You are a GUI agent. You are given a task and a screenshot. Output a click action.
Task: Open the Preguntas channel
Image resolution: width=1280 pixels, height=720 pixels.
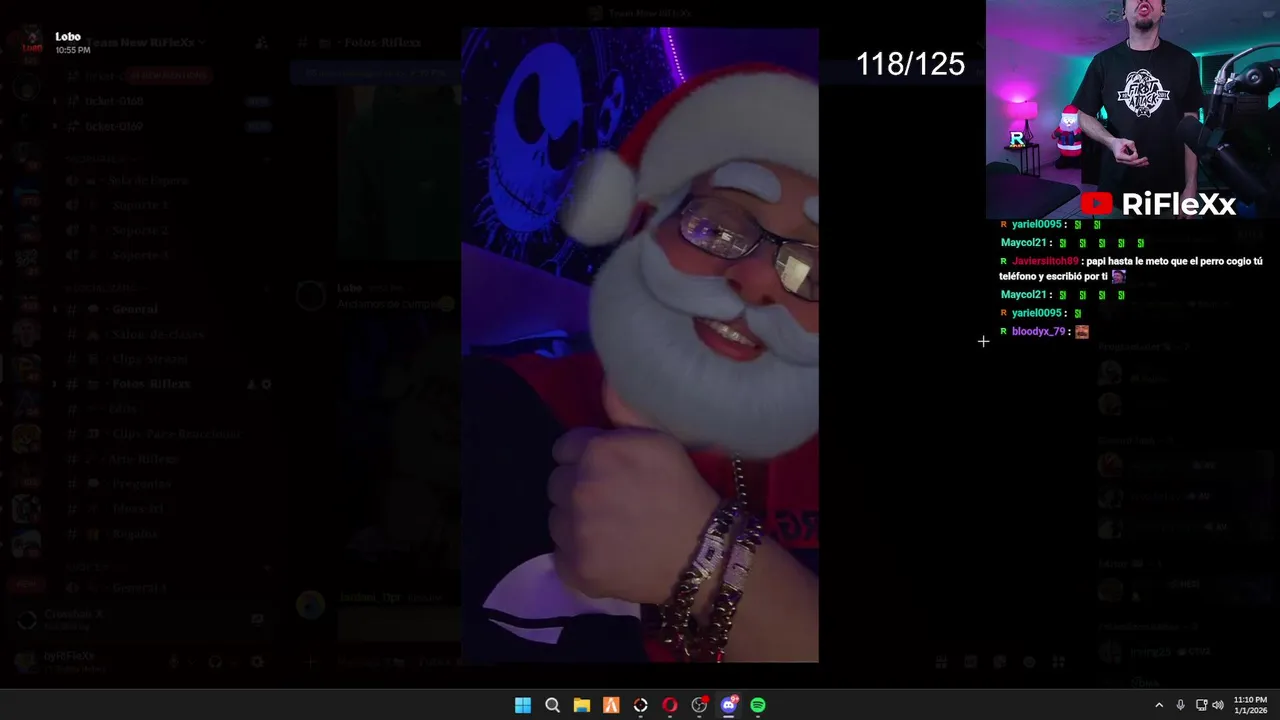pyautogui.click(x=141, y=483)
